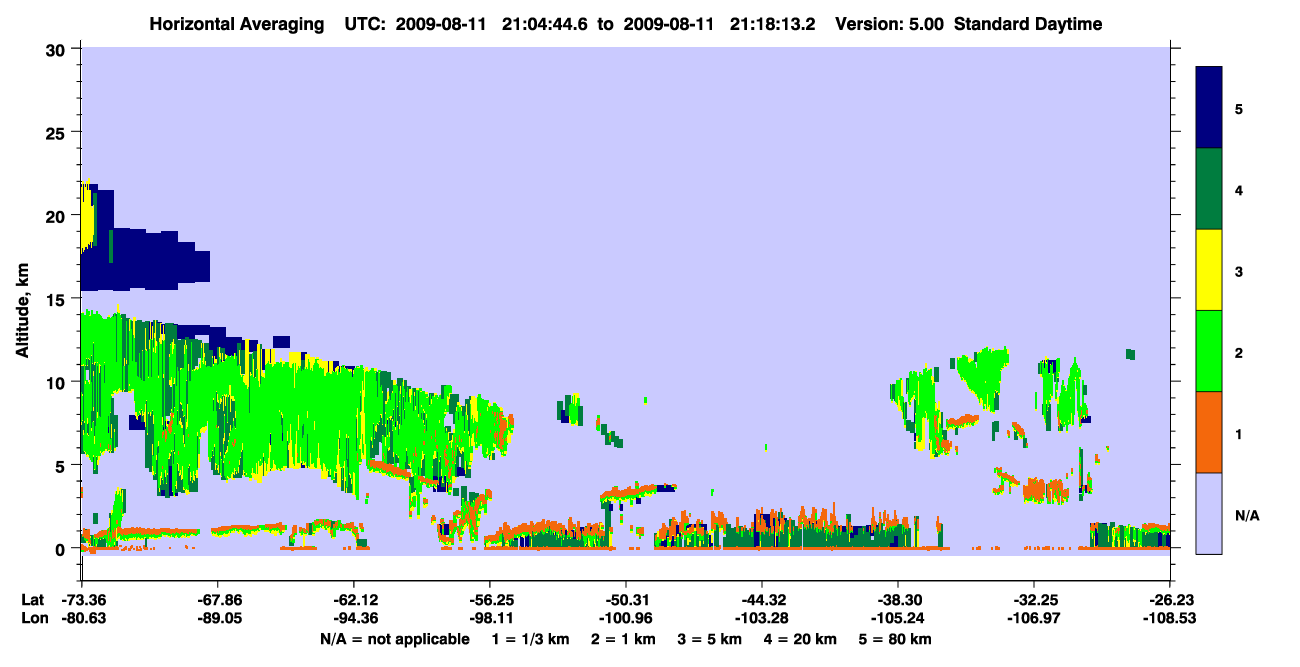
Task: Click the longitude value -106.97
Action: (x=1034, y=618)
